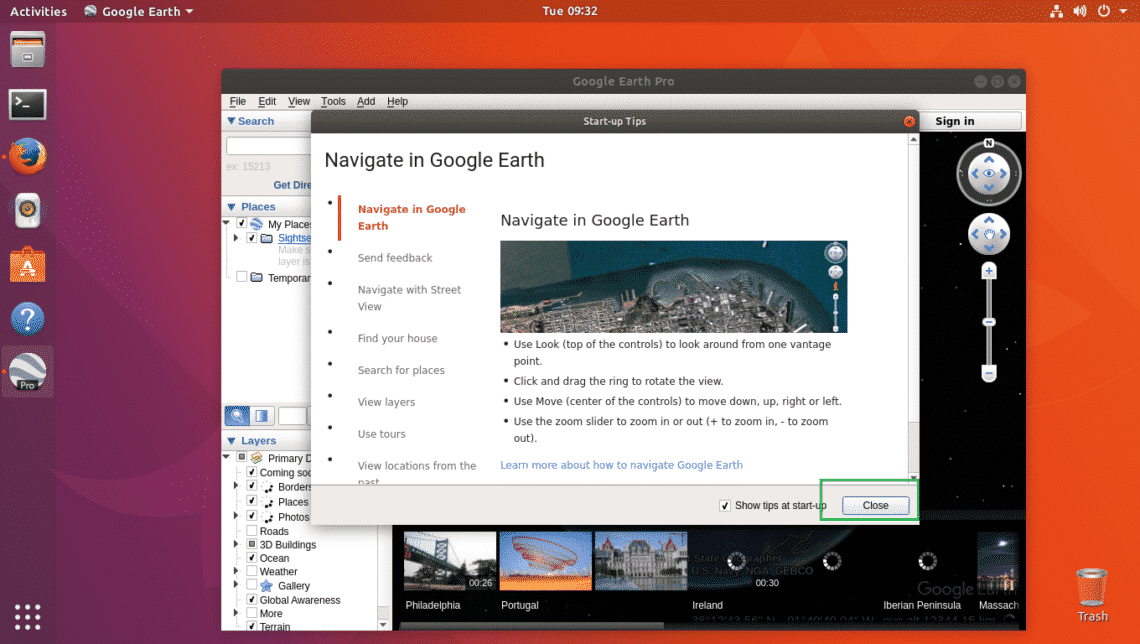Click the Move joystick up arrow
The width and height of the screenshot is (1140, 644).
point(989,220)
